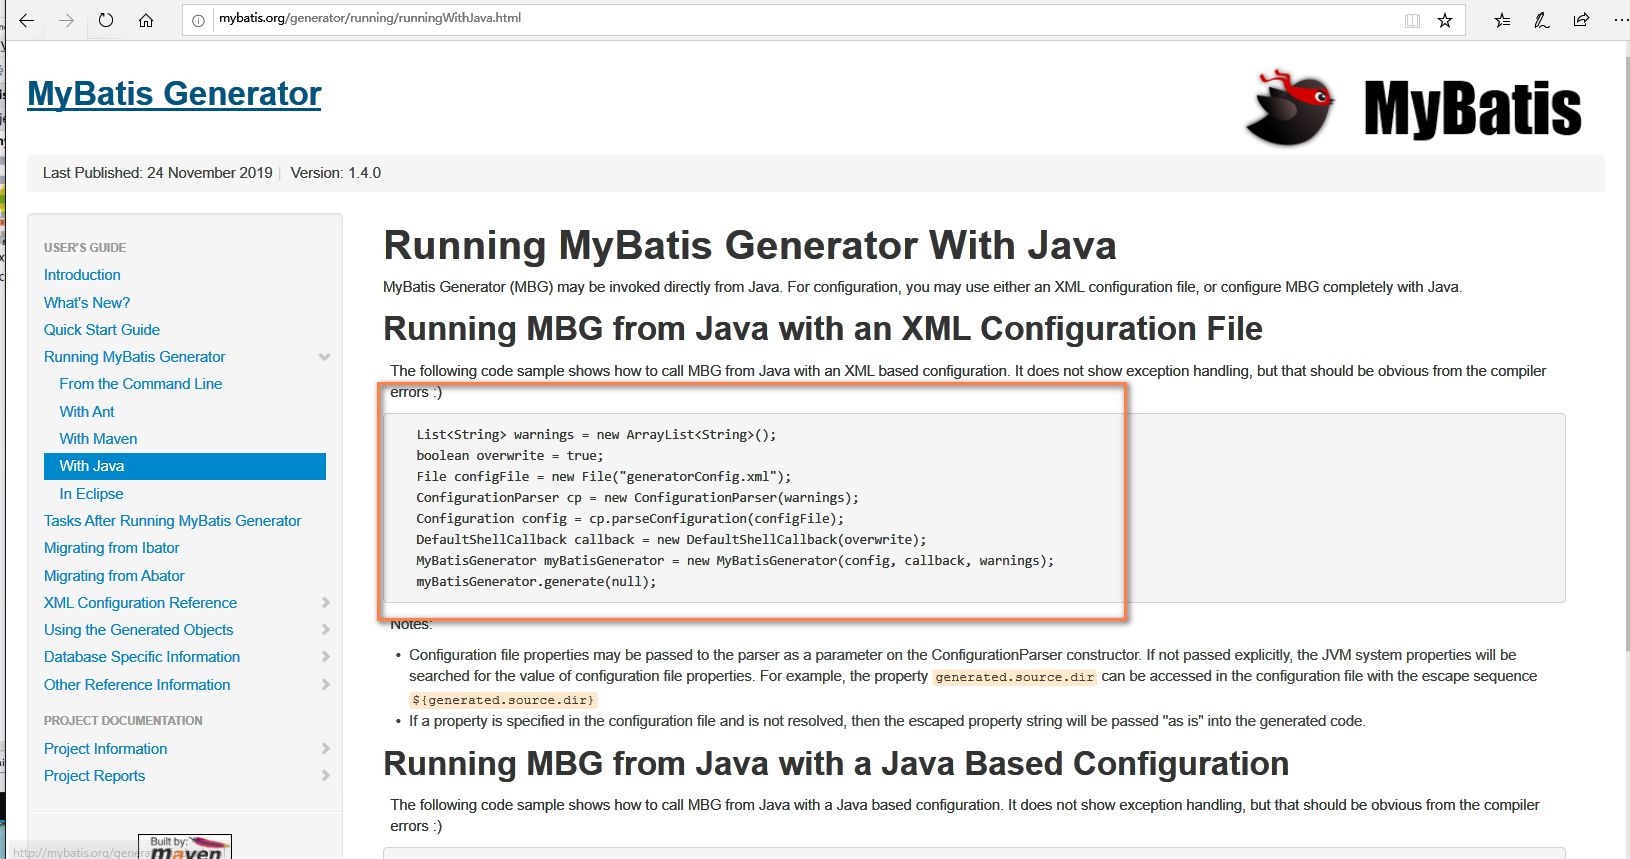Open the Project Information link
The height and width of the screenshot is (859, 1630).
point(105,749)
